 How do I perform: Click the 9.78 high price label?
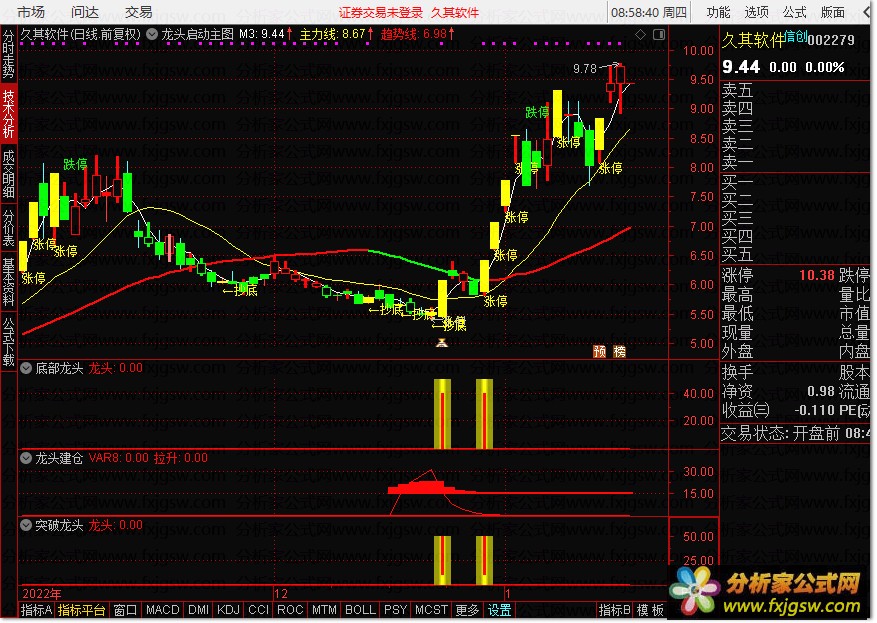pos(585,69)
